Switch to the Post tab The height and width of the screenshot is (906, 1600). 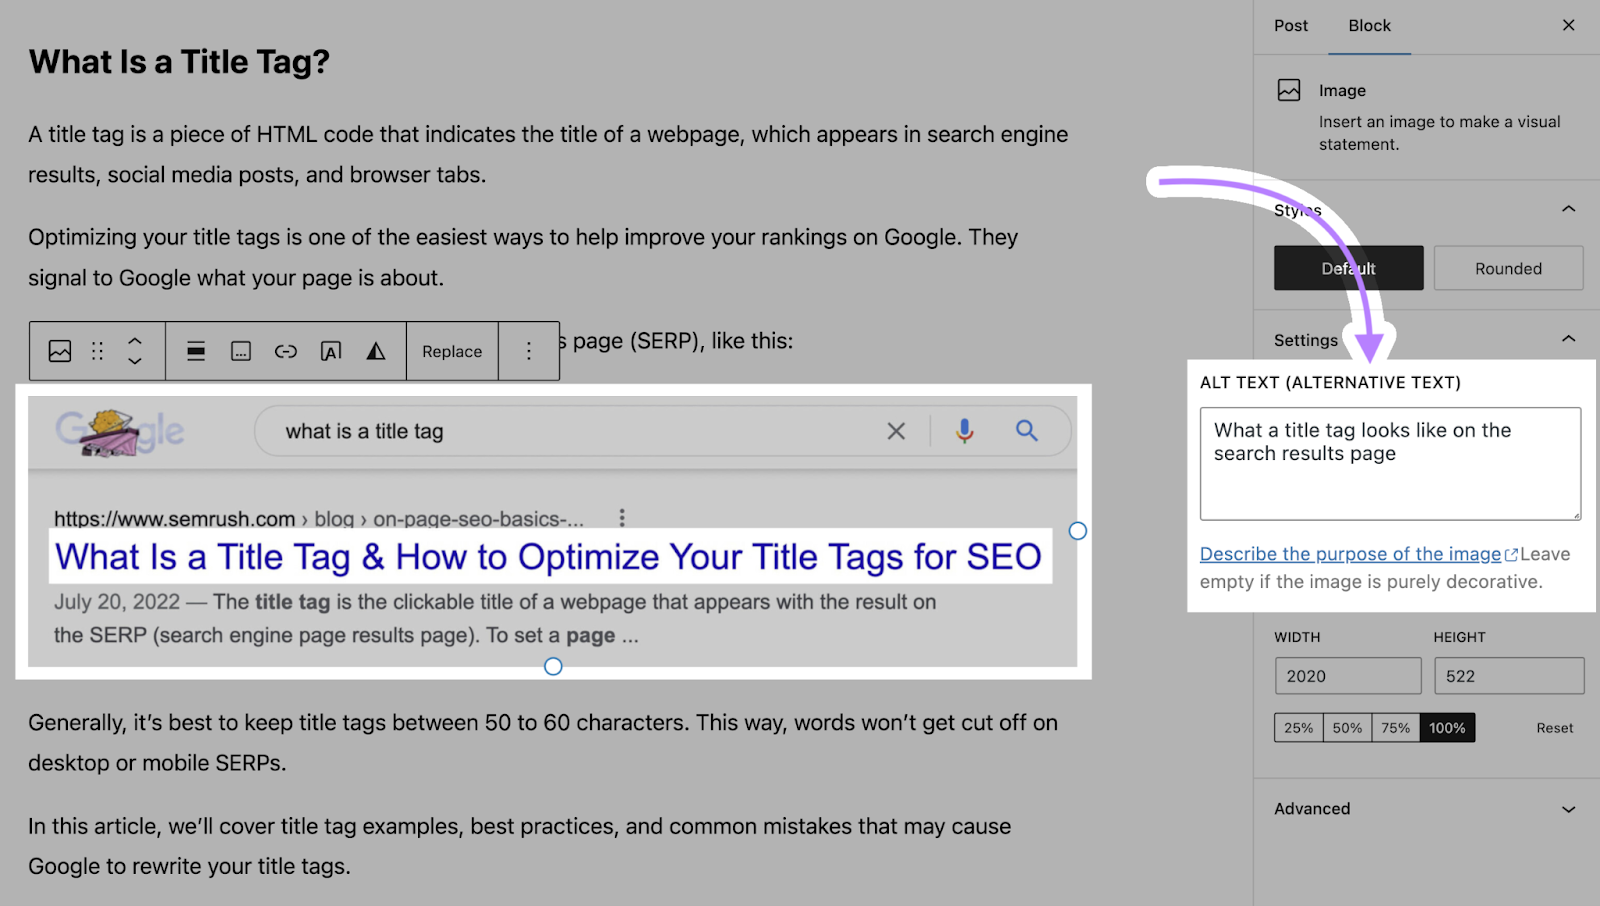point(1290,26)
